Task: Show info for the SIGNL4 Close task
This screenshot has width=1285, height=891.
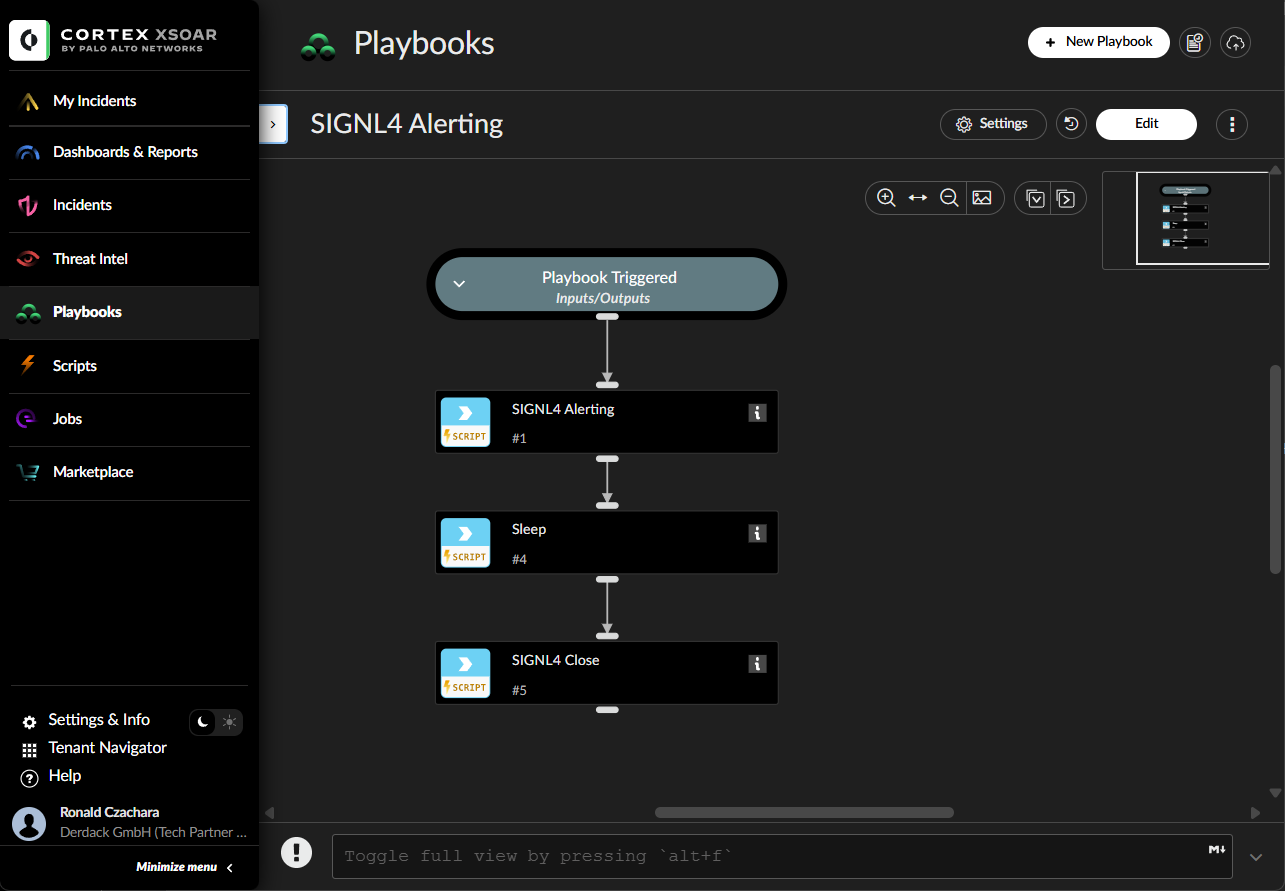Action: [757, 663]
